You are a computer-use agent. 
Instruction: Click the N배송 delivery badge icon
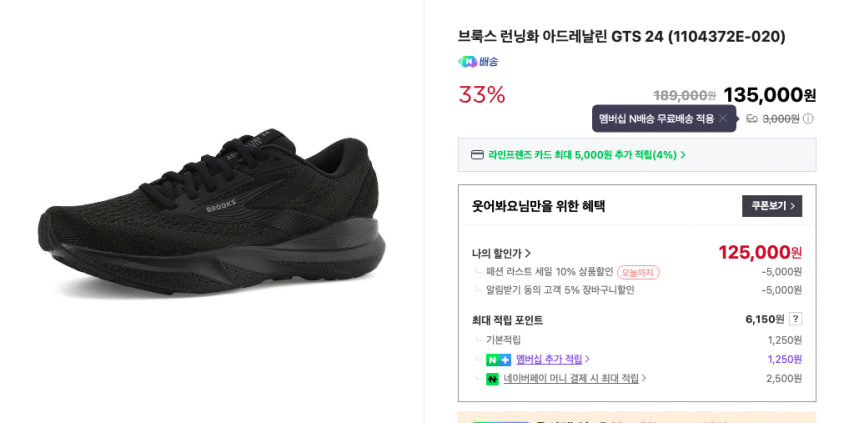click(x=468, y=62)
